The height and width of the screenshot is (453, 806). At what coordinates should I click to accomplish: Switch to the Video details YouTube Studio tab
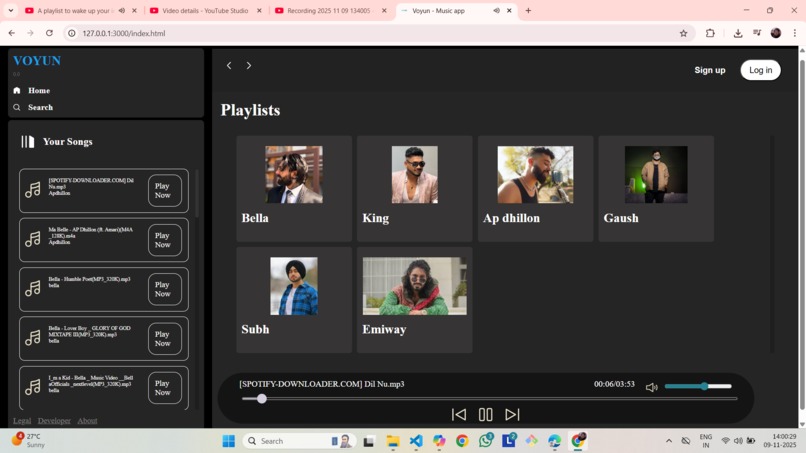tap(205, 10)
